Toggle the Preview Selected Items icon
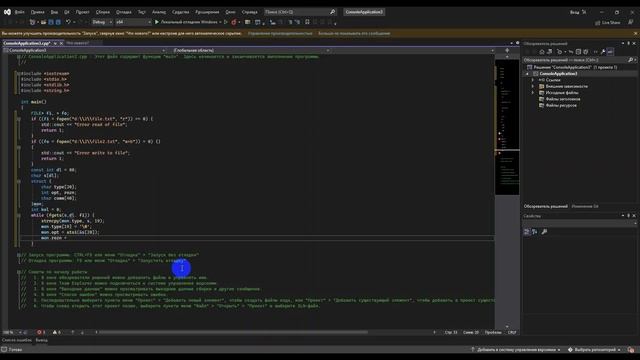The width and height of the screenshot is (640, 360). [x=610, y=52]
